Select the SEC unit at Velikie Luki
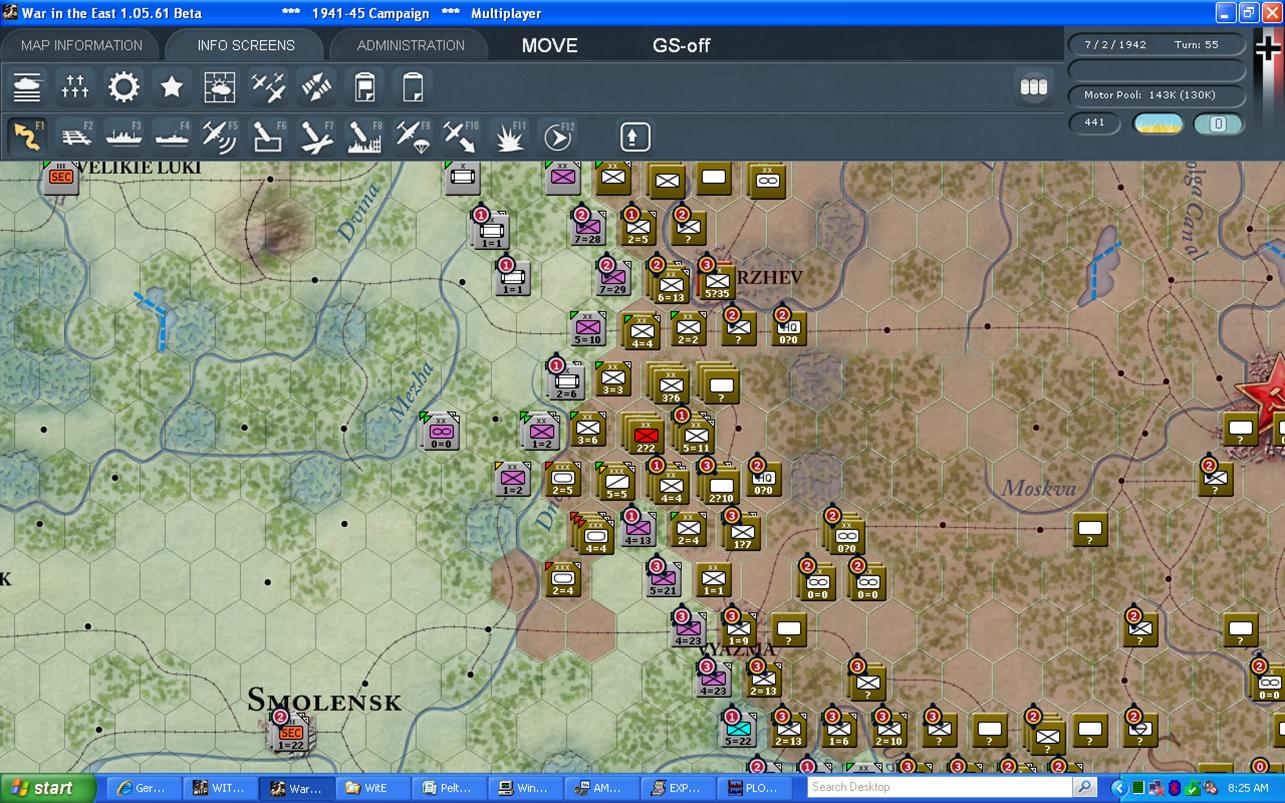This screenshot has width=1285, height=803. [61, 177]
